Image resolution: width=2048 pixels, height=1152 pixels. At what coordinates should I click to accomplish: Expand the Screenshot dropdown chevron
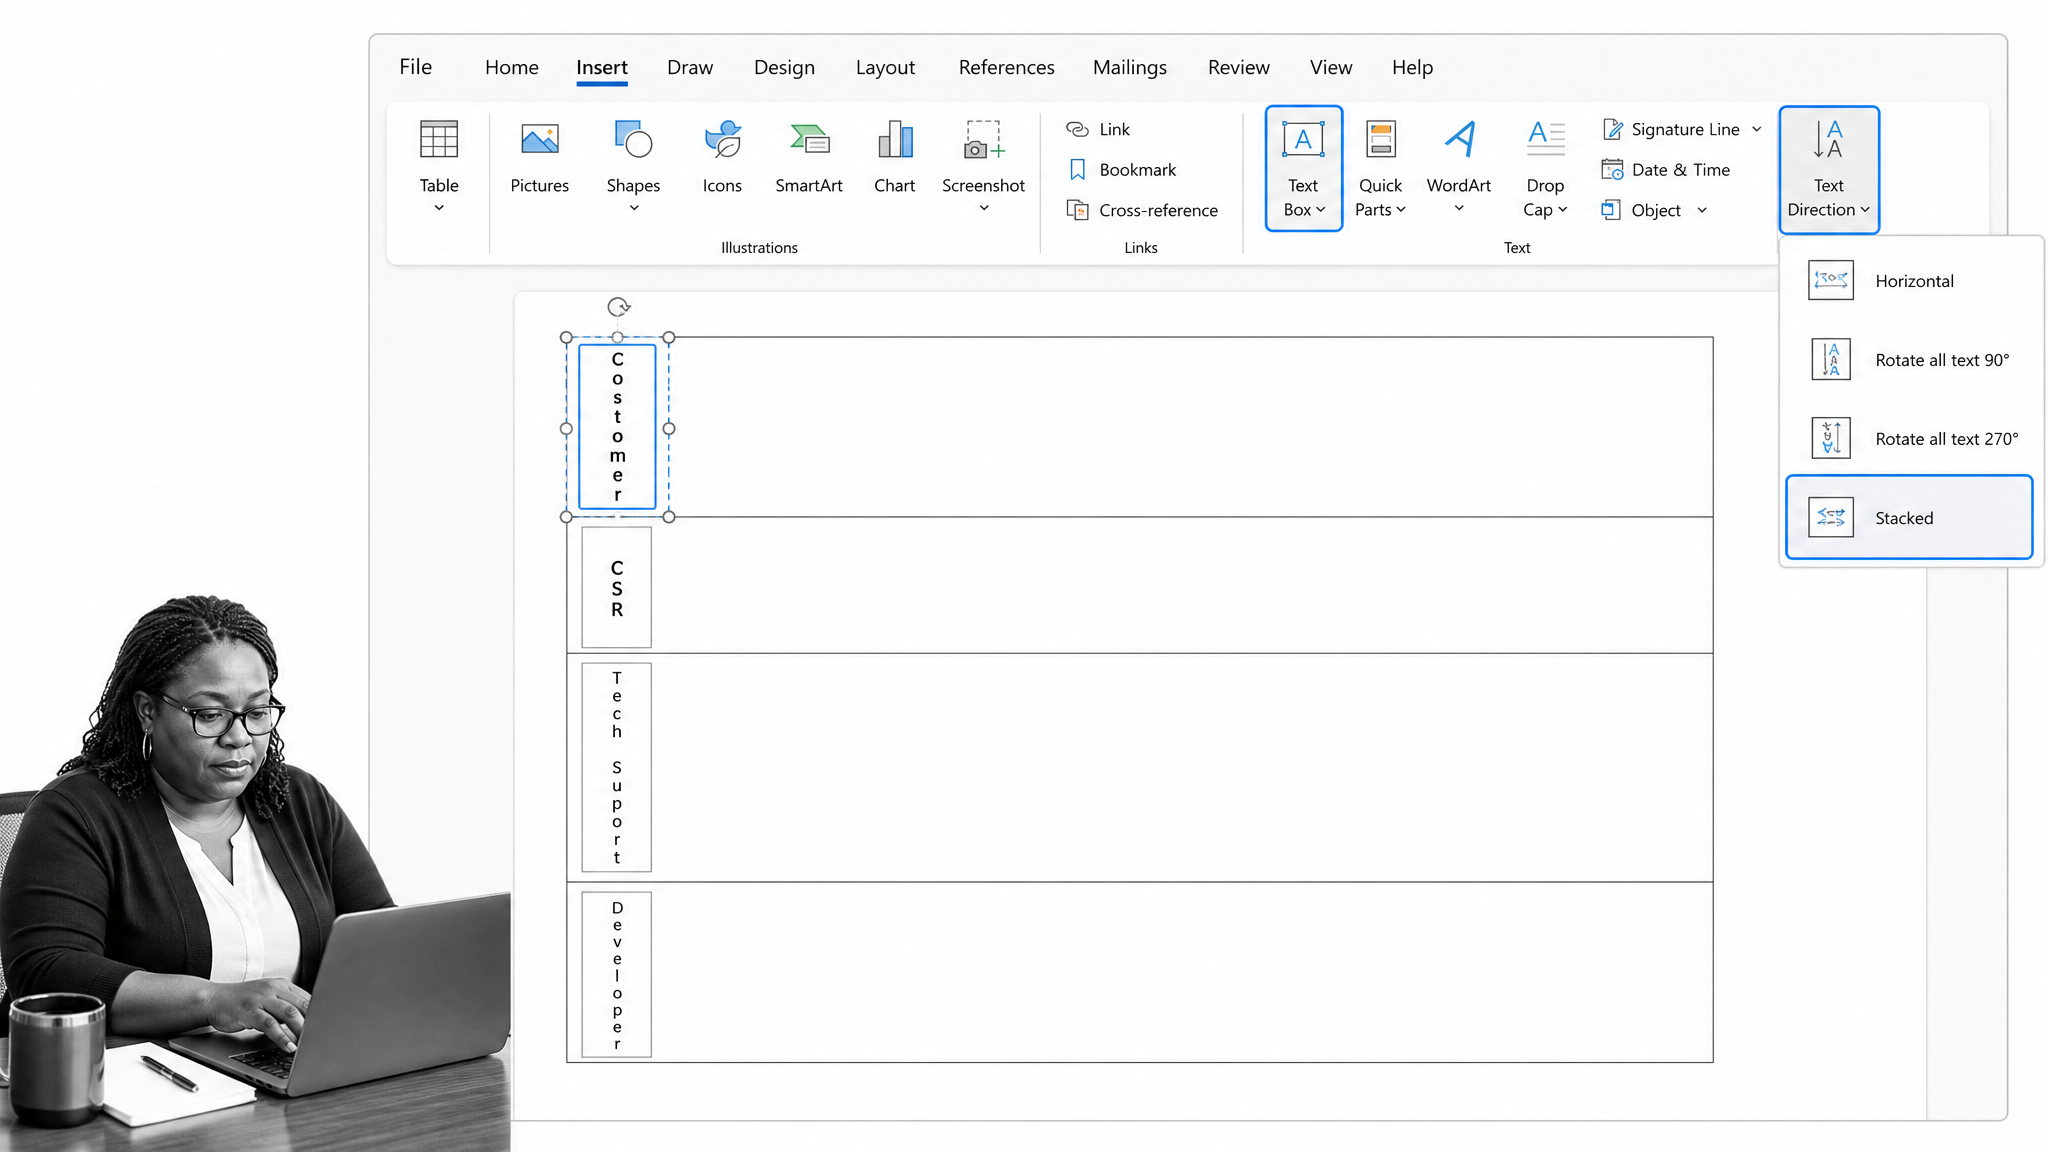coord(983,208)
